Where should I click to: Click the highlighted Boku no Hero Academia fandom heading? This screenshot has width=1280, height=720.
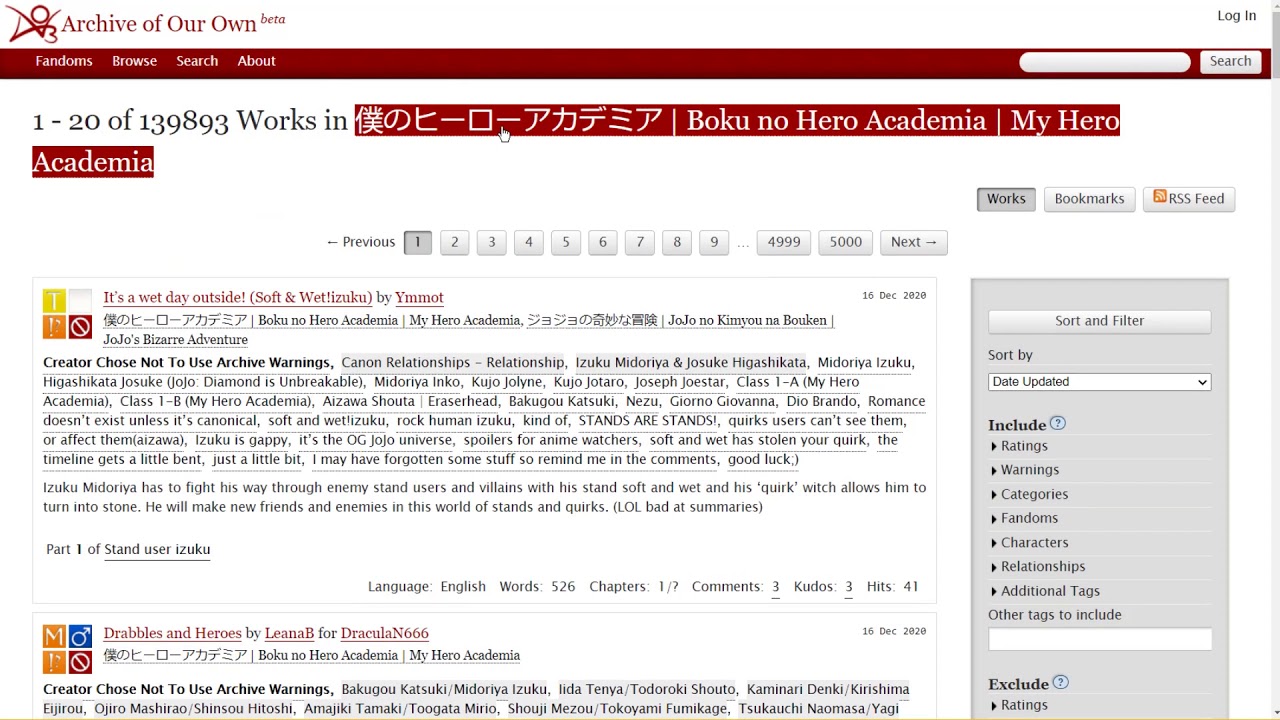click(576, 141)
